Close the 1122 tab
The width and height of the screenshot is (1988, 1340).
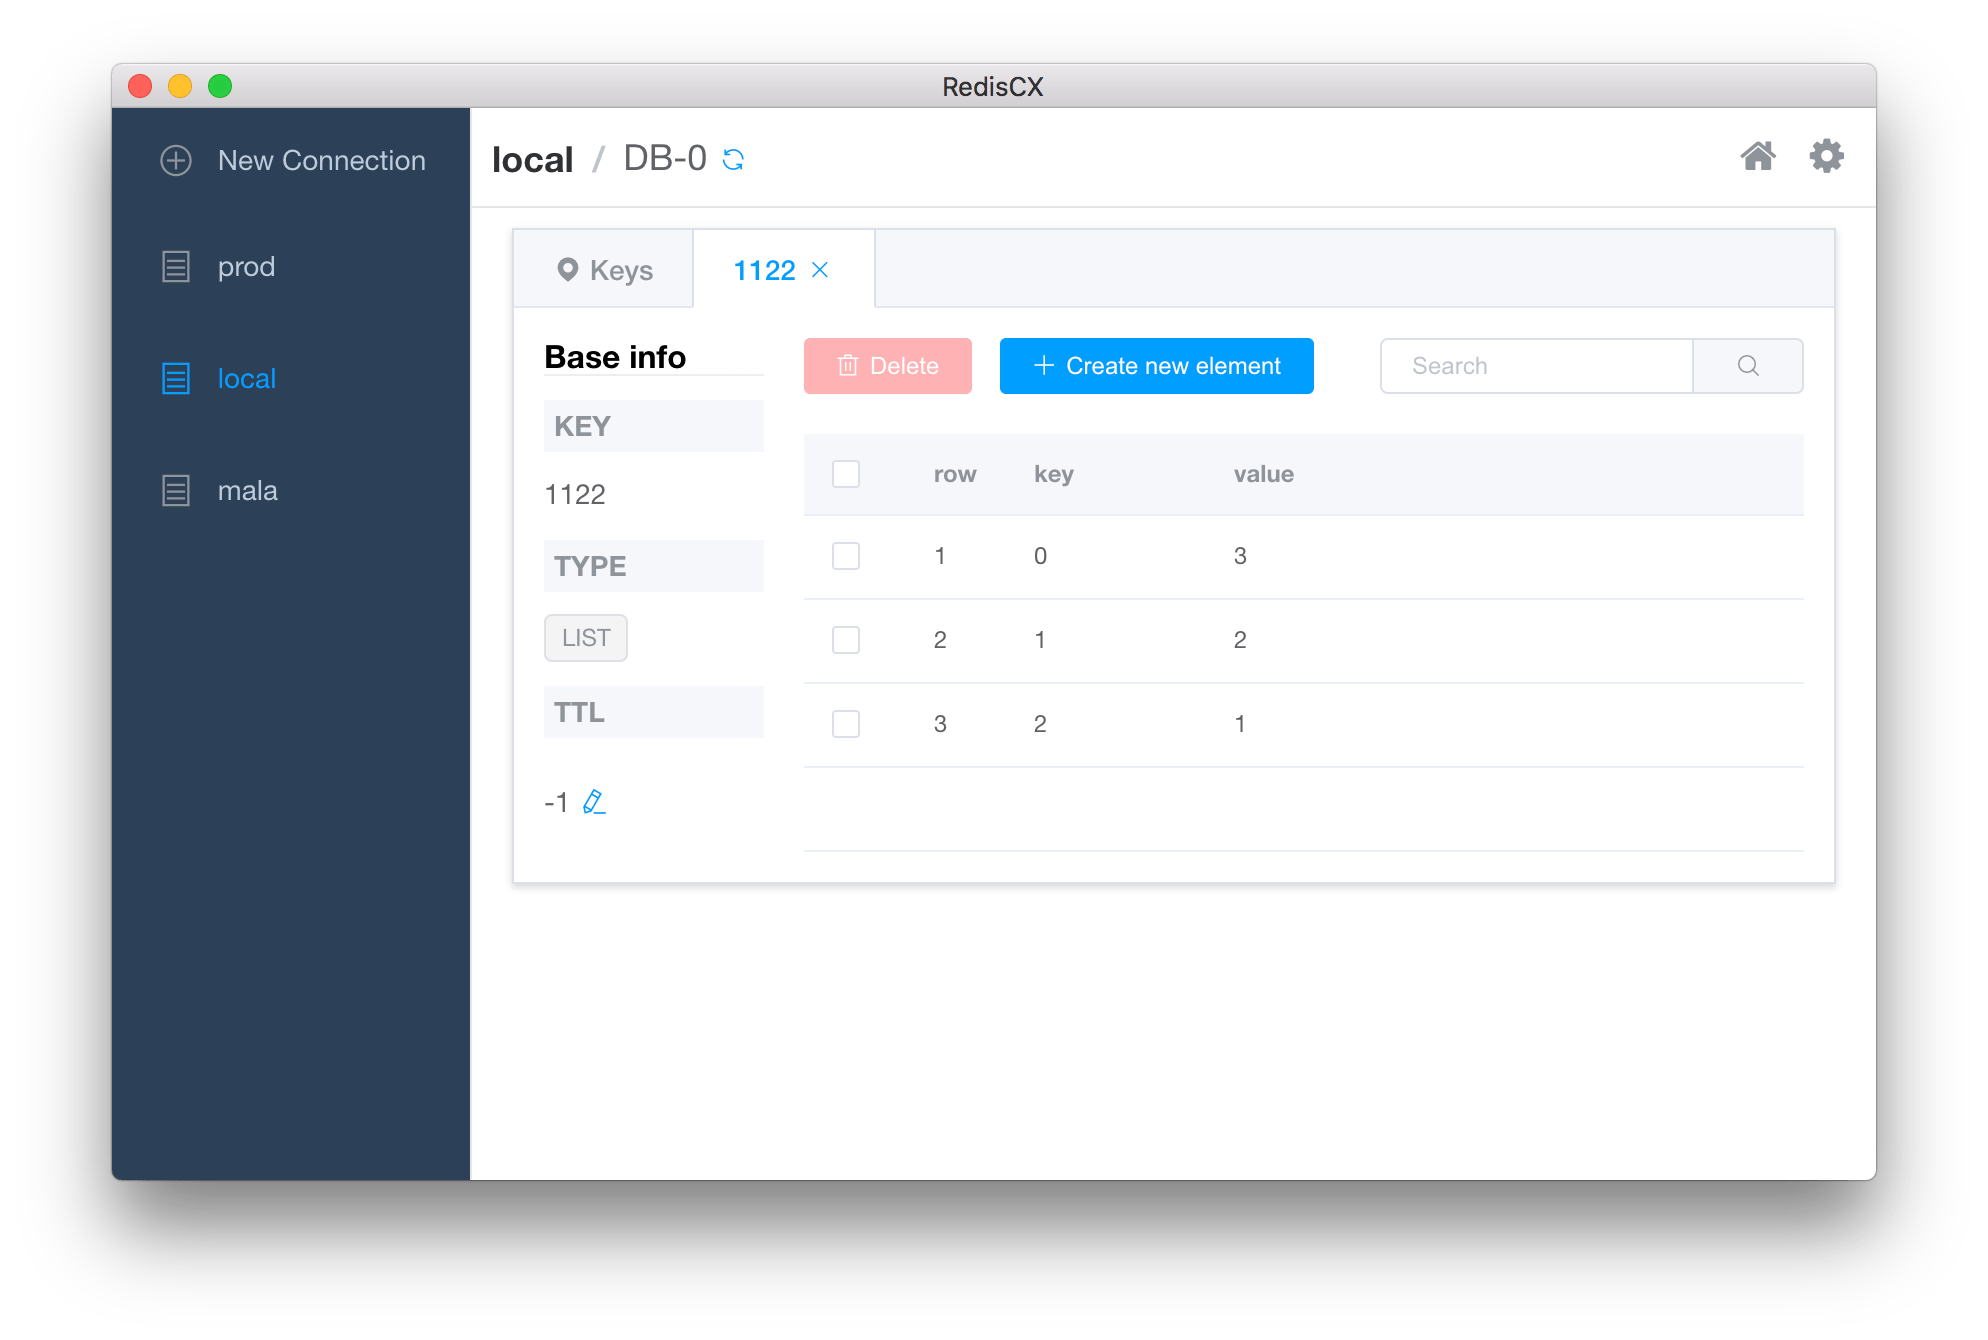[x=821, y=269]
